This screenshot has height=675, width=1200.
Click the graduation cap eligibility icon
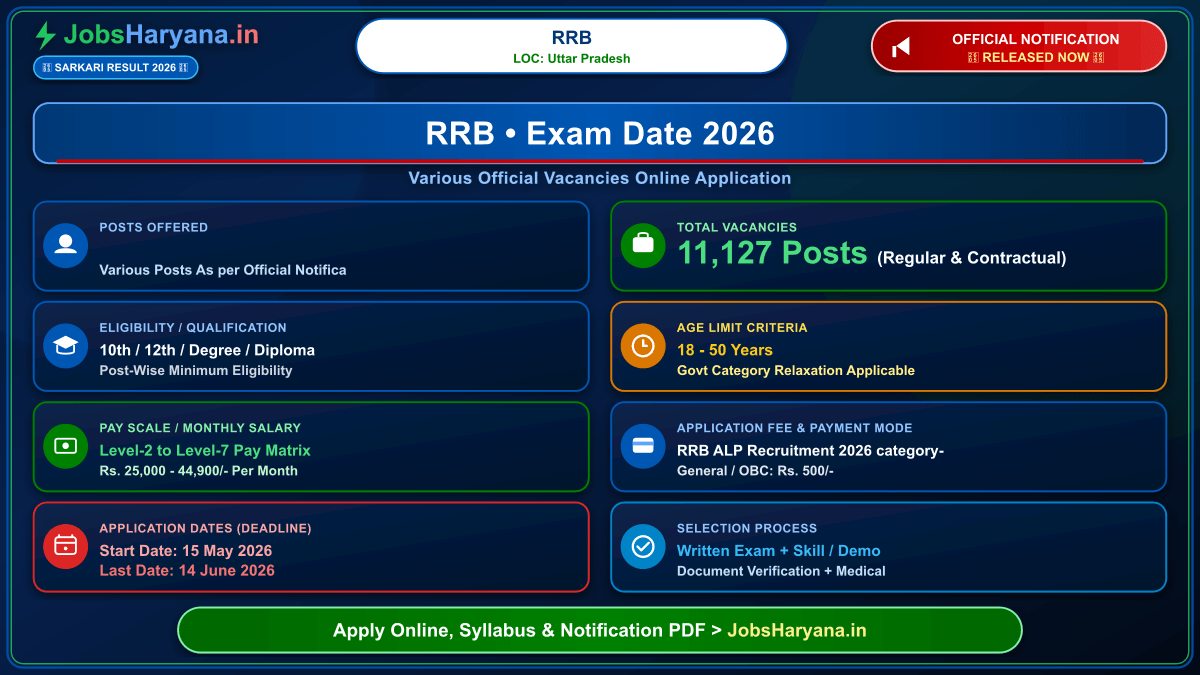pyautogui.click(x=66, y=346)
